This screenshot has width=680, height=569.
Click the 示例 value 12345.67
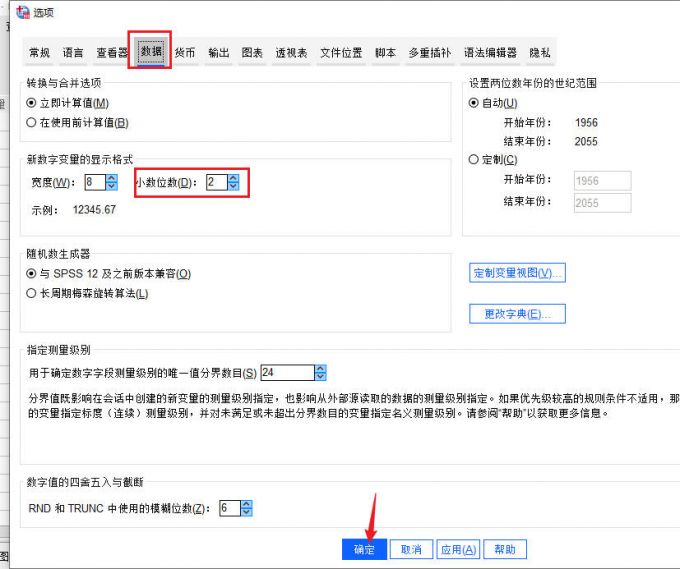pyautogui.click(x=94, y=210)
